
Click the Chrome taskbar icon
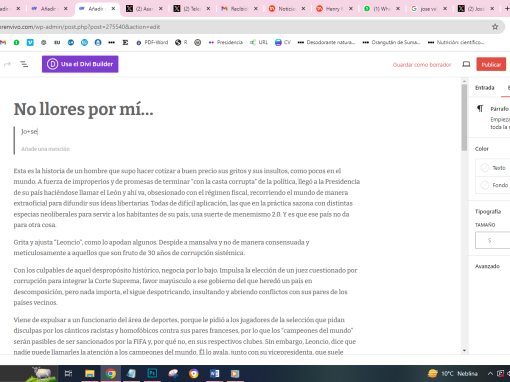click(111, 374)
